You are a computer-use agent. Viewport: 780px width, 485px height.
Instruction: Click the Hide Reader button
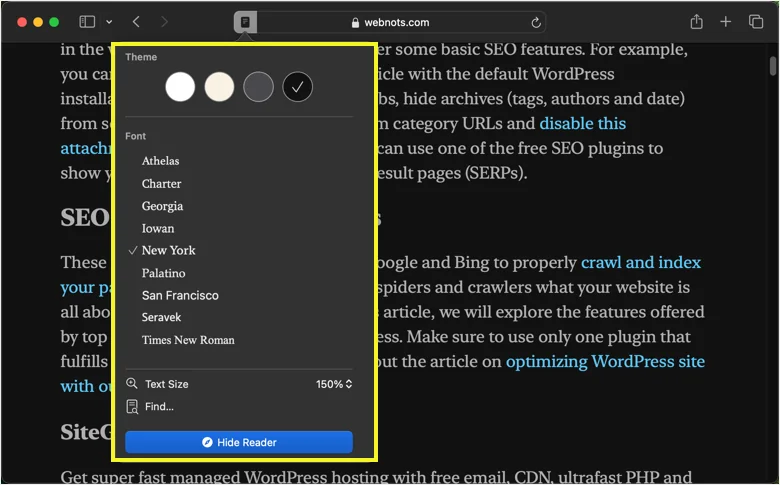coord(239,442)
